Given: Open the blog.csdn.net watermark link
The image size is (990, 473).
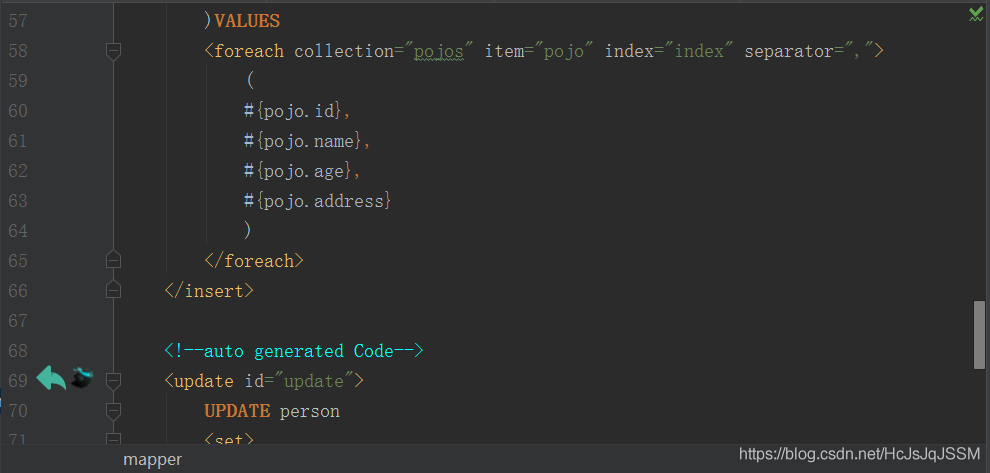Looking at the screenshot, I should (x=859, y=455).
